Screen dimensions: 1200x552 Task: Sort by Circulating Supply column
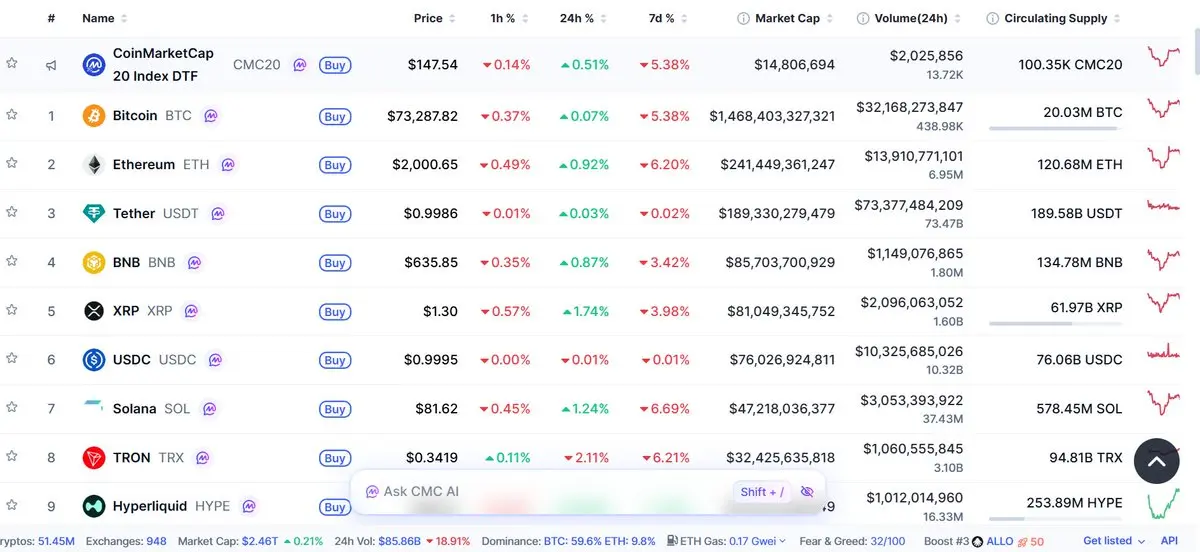pos(1063,18)
